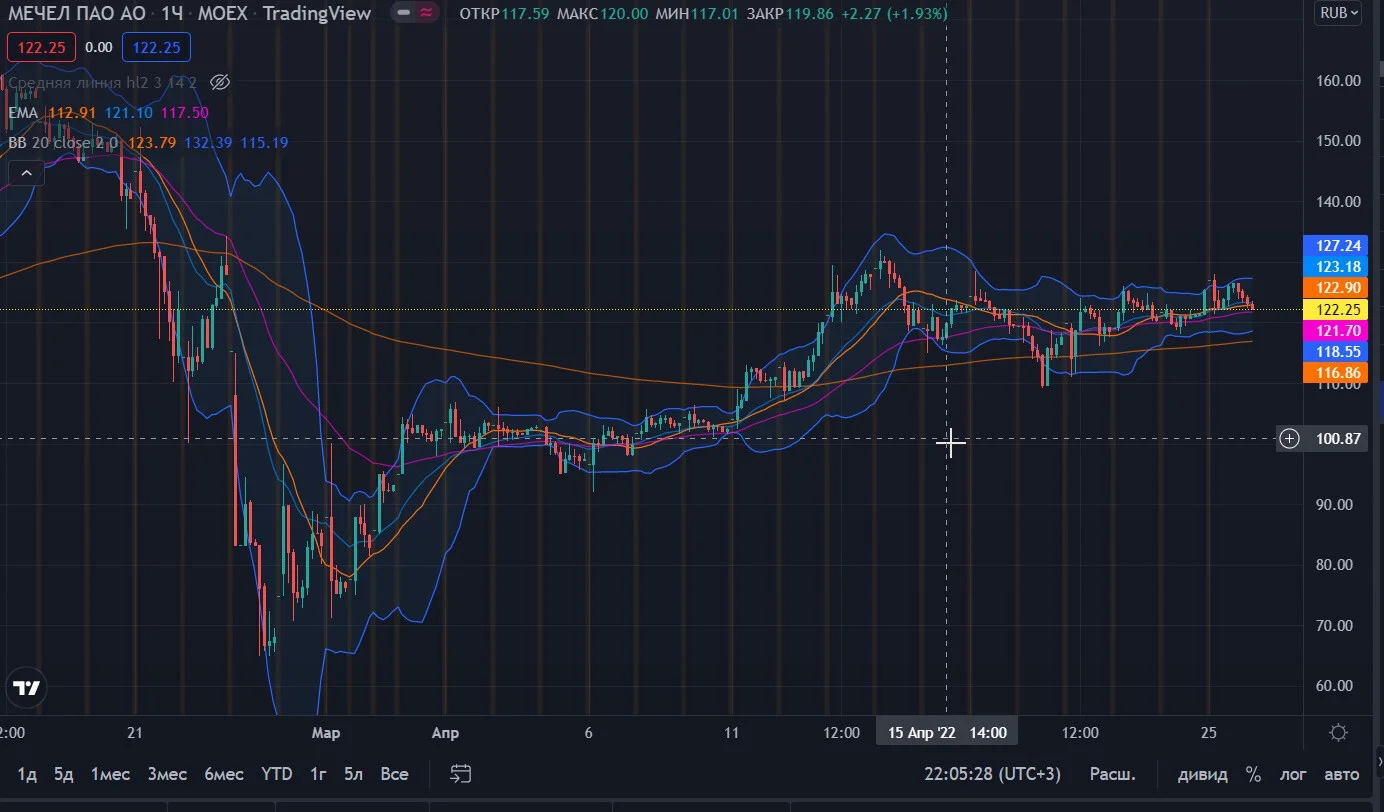The image size is (1384, 812).
Task: Select the 1д time range
Action: 27,774
